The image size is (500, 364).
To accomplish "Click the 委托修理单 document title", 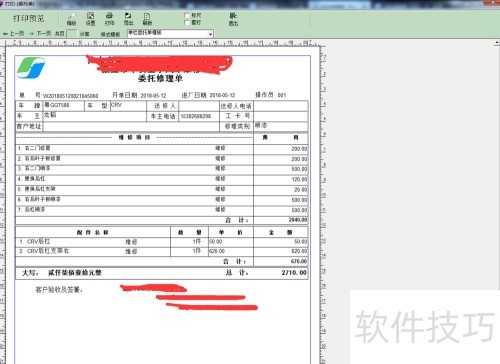I will pyautogui.click(x=160, y=79).
